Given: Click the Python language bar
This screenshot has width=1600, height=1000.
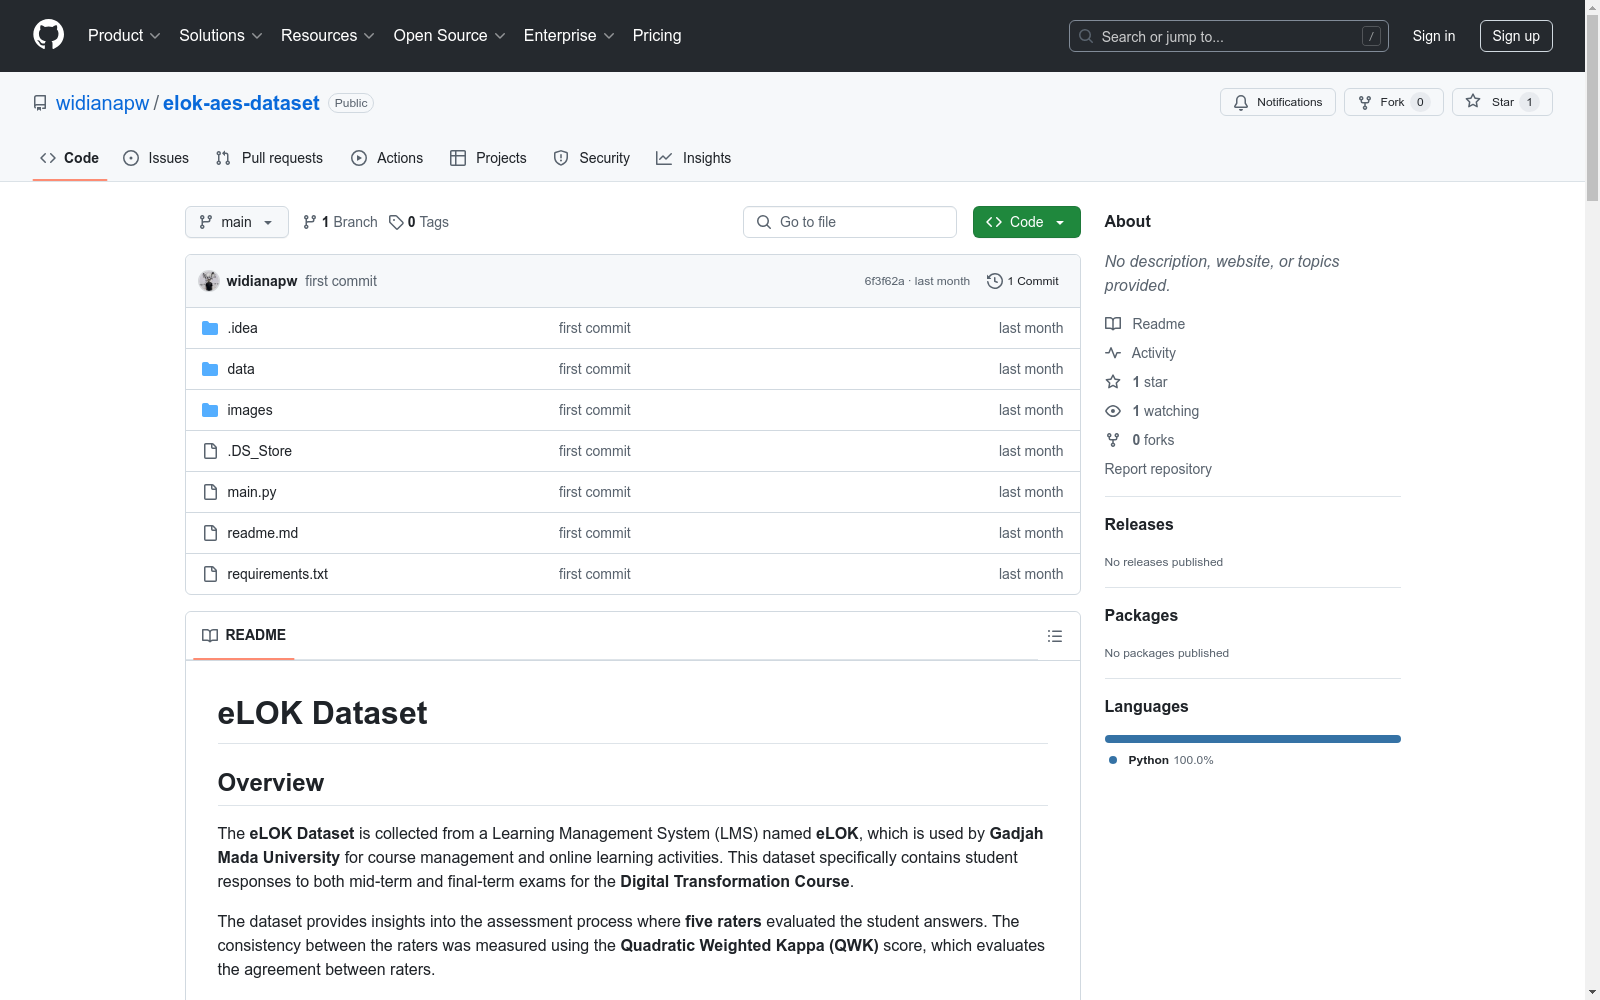Looking at the screenshot, I should click(x=1253, y=739).
